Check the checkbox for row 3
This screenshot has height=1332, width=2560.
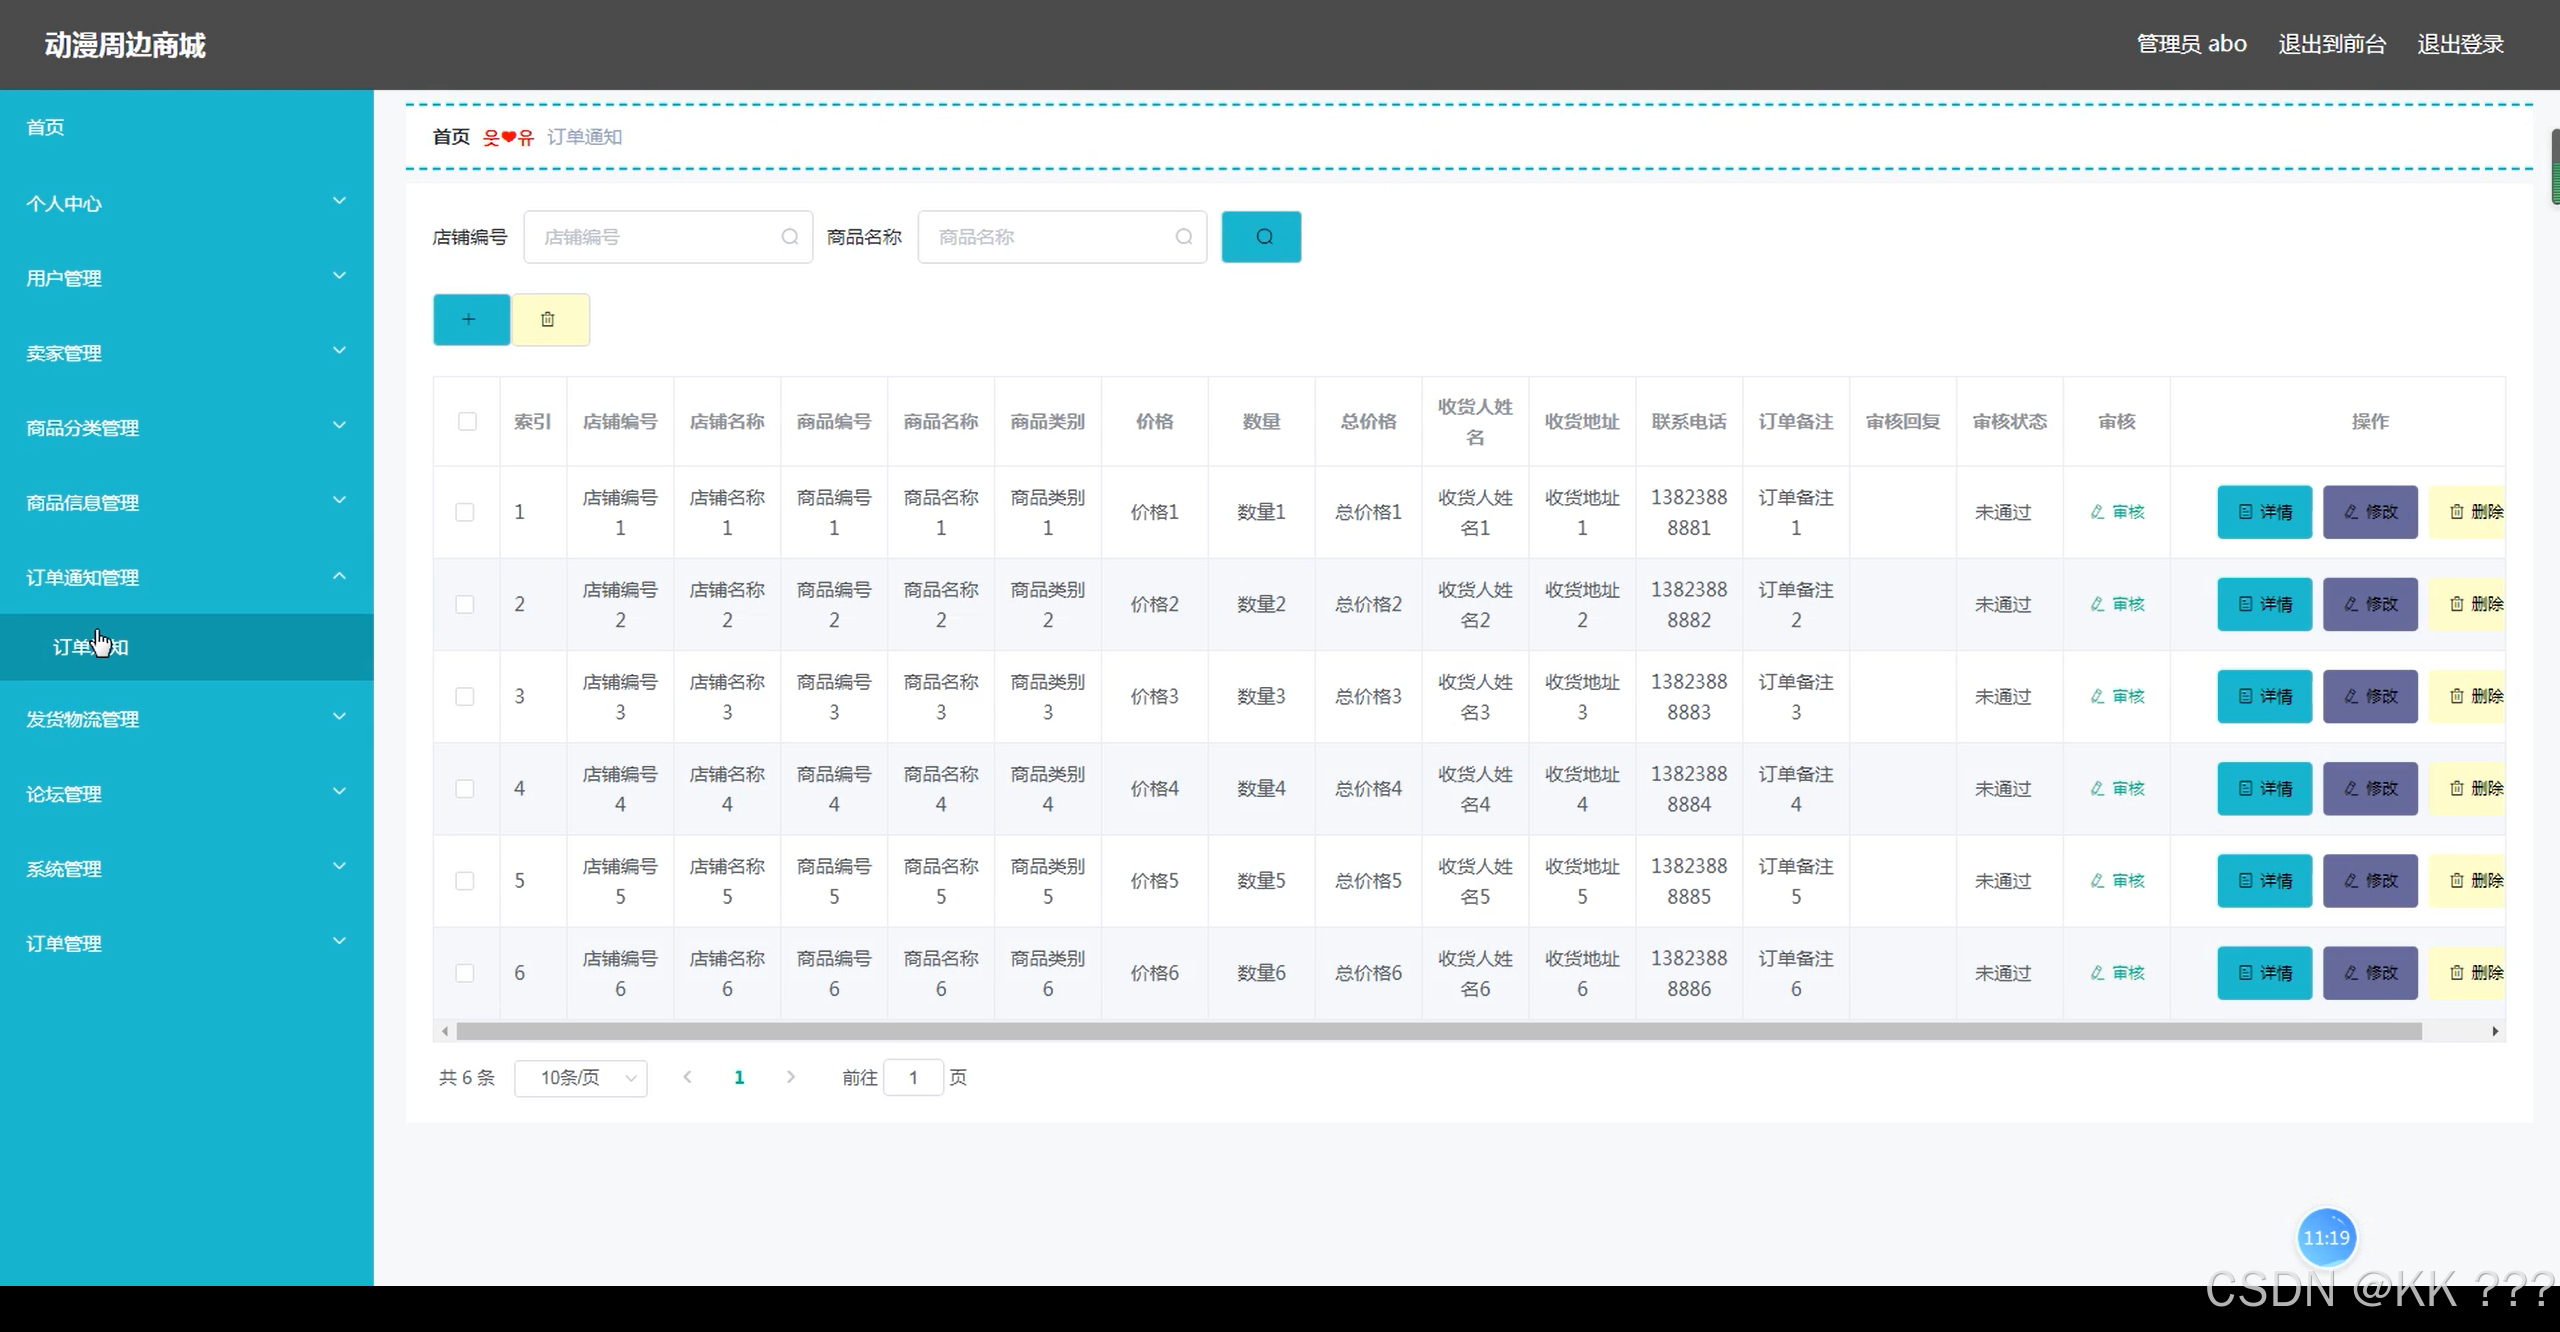465,696
